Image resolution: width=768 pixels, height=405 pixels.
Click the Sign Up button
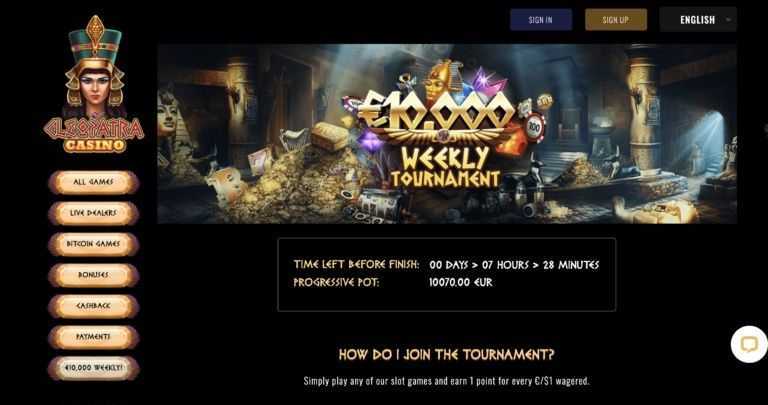[616, 20]
